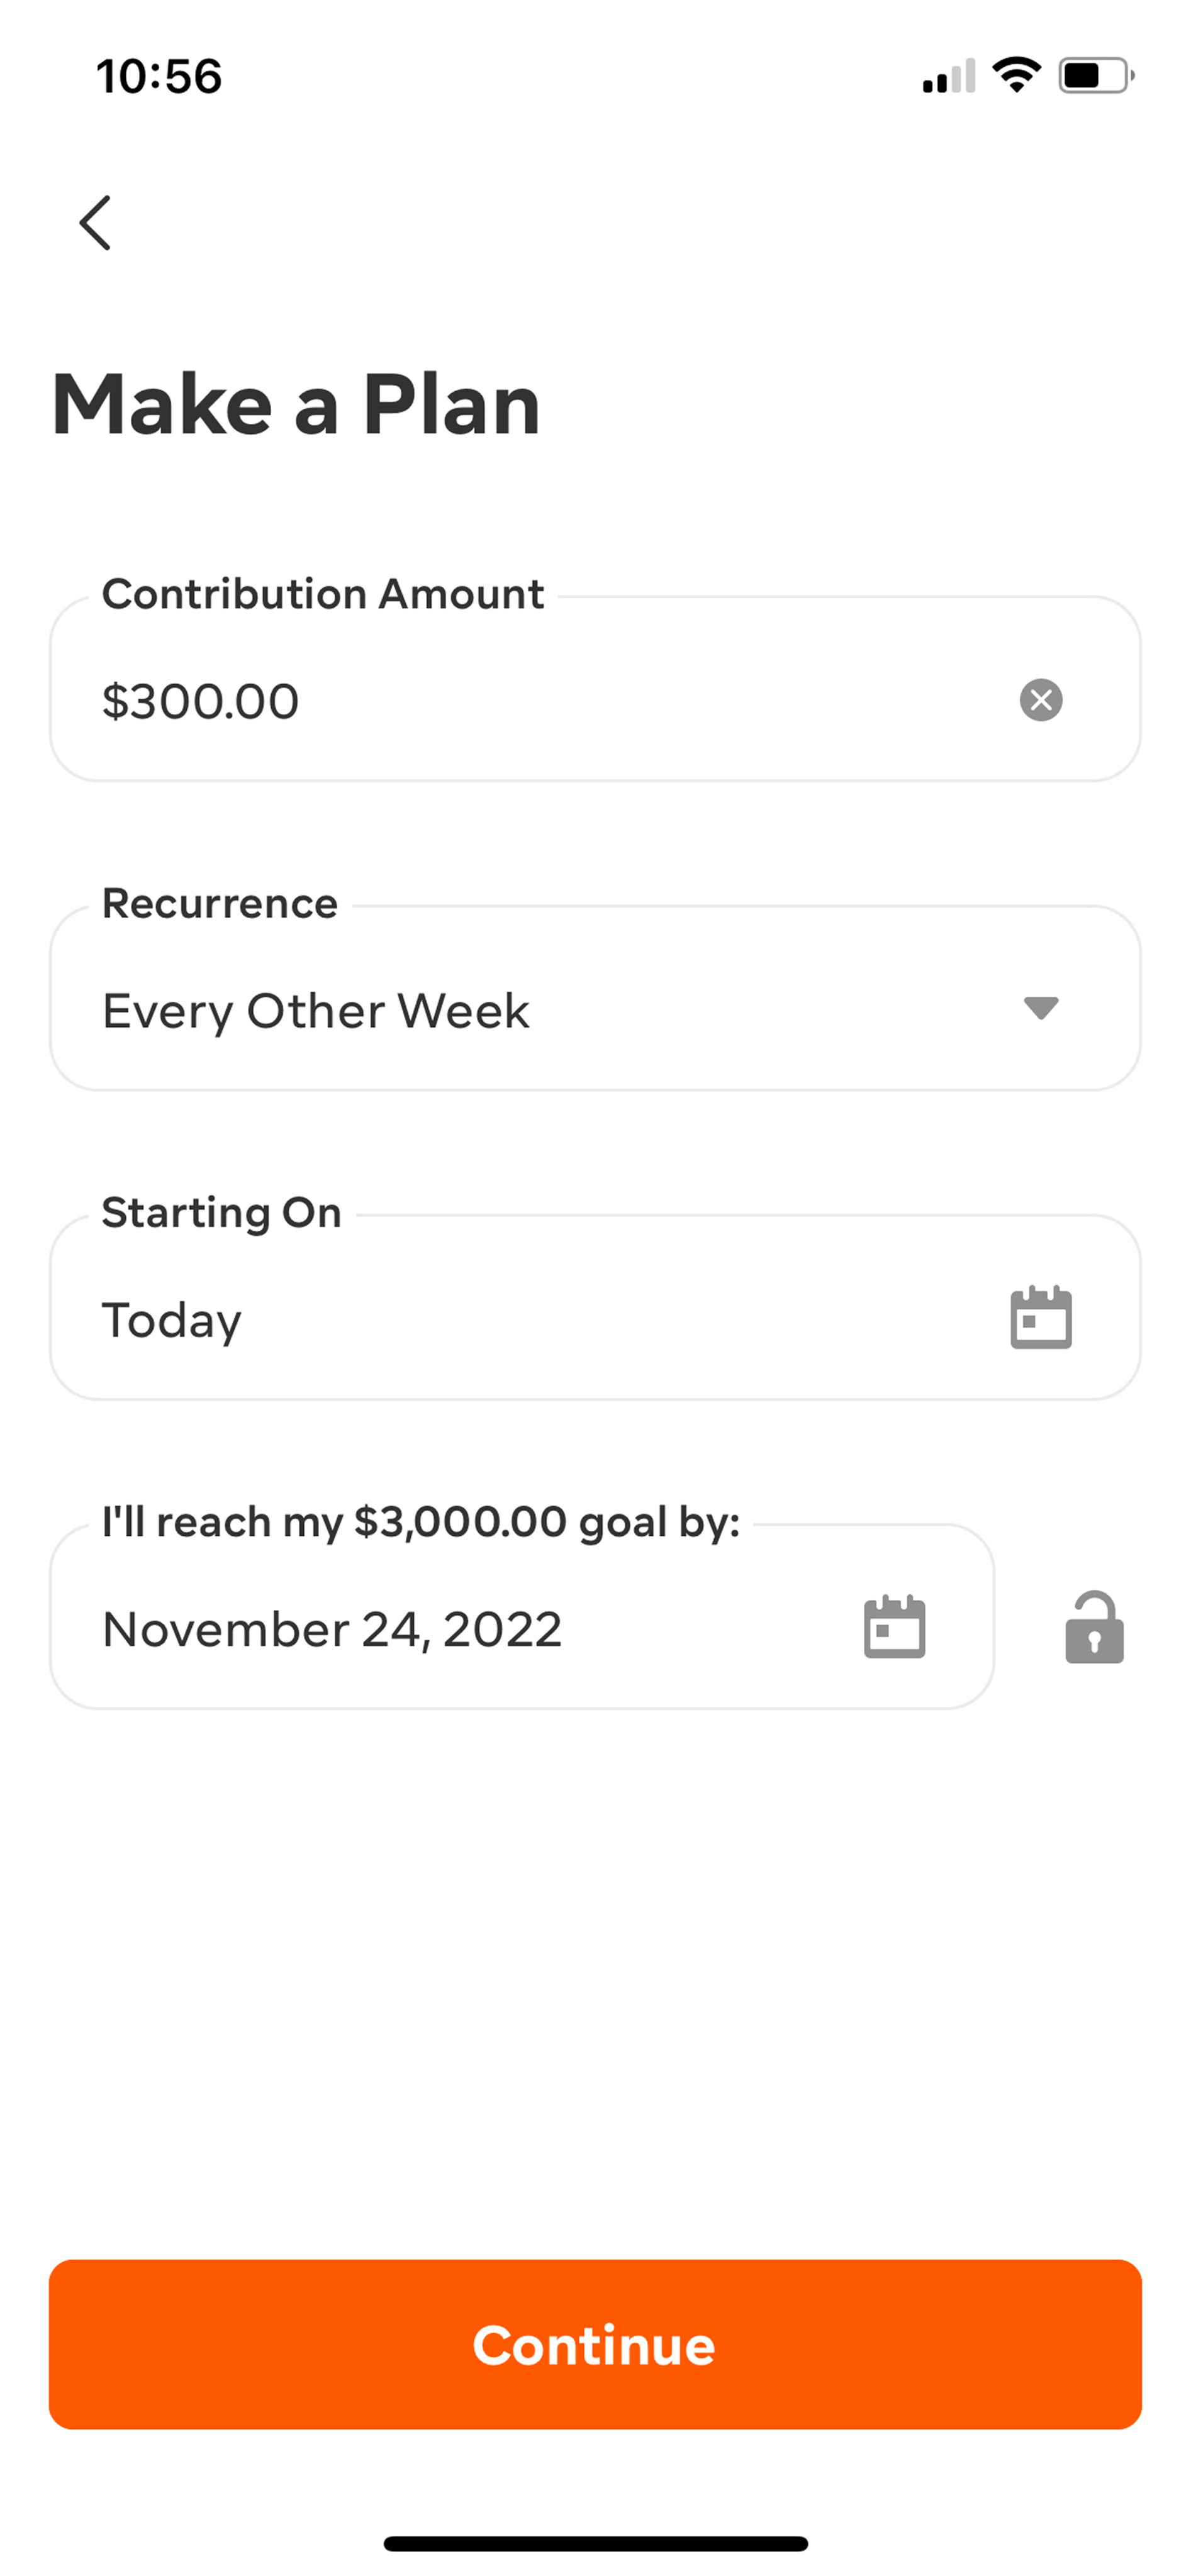Open the goal date calendar icon
The width and height of the screenshot is (1191, 2576).
click(x=894, y=1627)
